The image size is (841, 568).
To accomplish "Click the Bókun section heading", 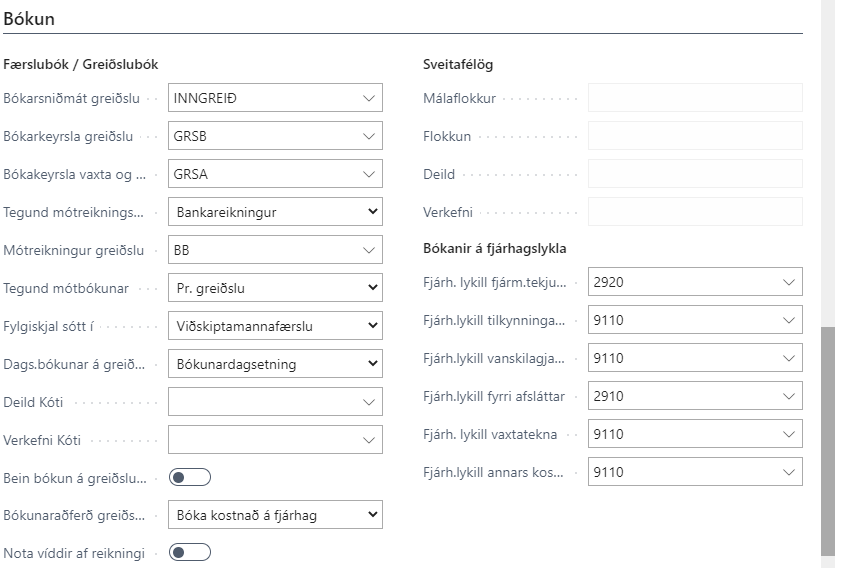I will click(x=29, y=19).
